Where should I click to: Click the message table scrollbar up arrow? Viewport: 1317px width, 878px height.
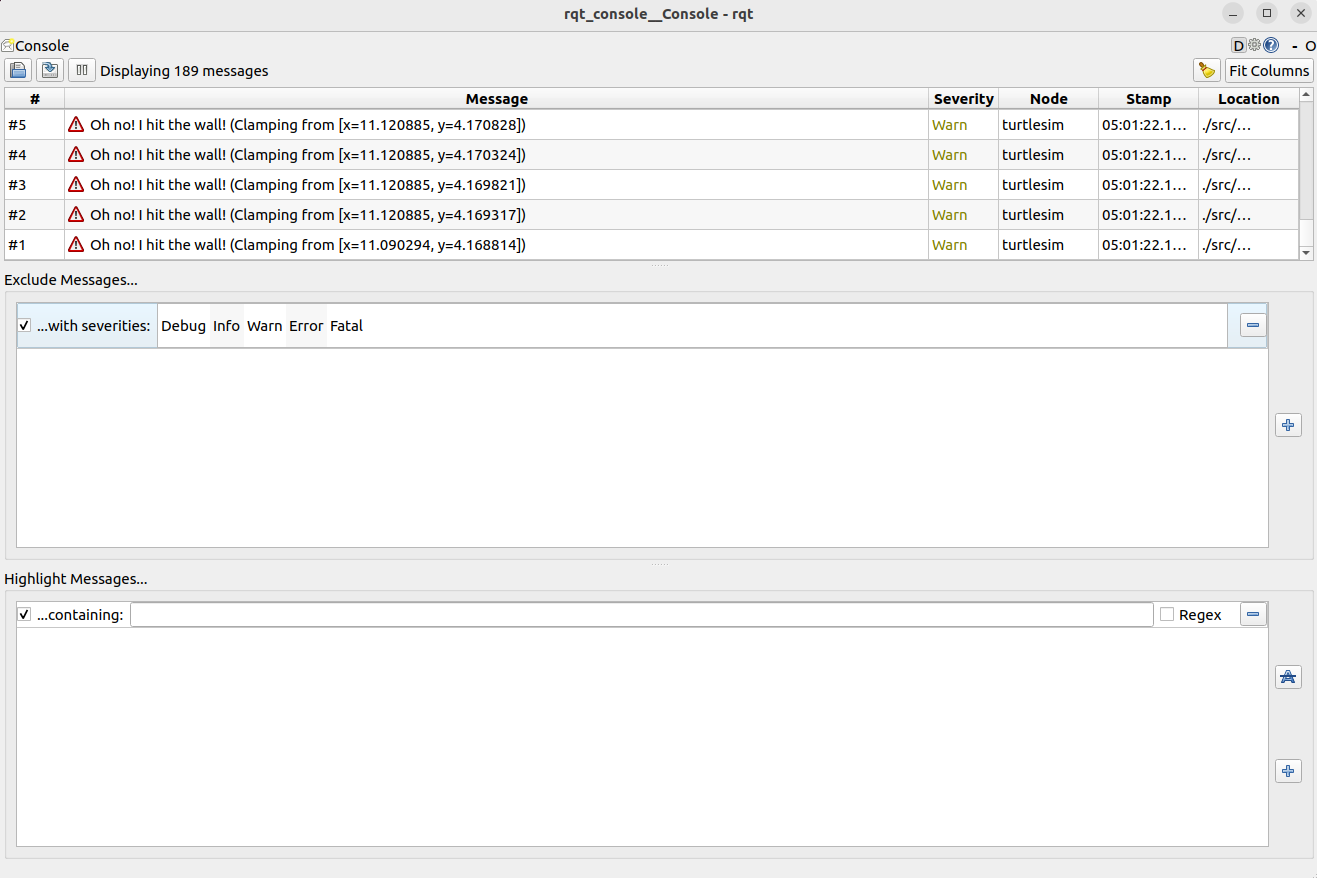point(1306,96)
